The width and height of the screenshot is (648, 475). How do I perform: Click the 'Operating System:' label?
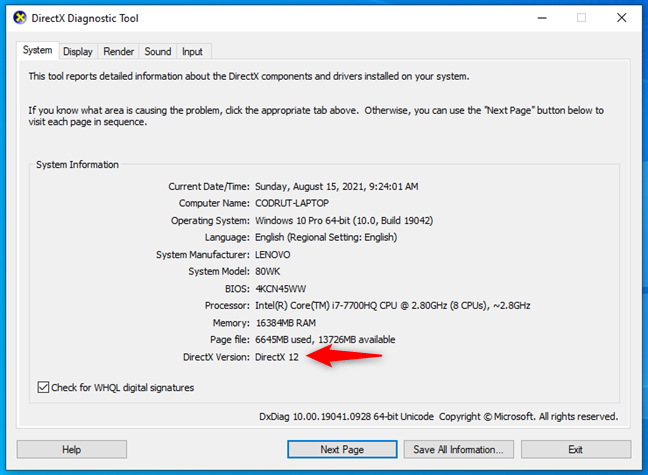[x=210, y=221]
